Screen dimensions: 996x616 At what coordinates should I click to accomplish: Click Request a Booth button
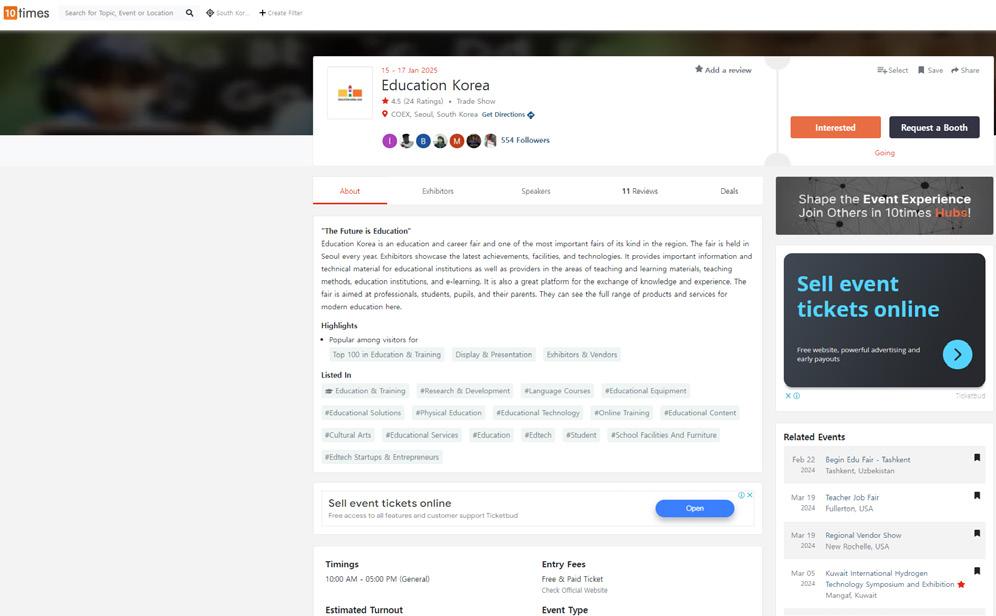(934, 127)
